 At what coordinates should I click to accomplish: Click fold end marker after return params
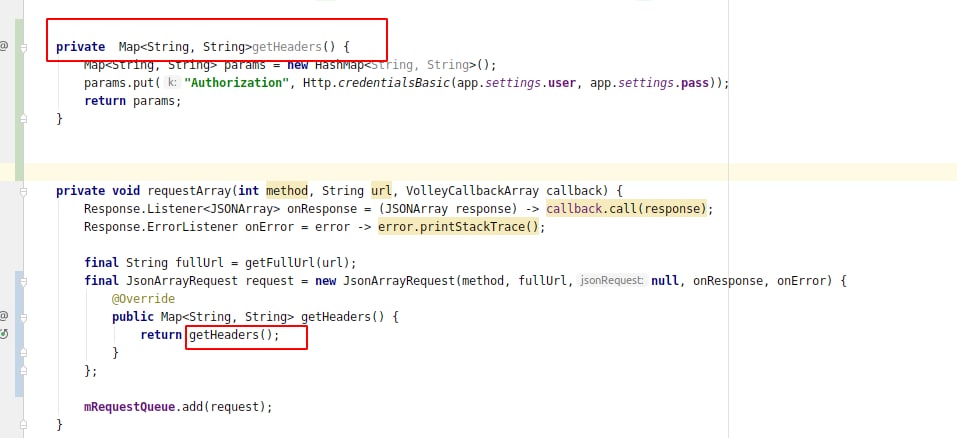click(x=23, y=119)
